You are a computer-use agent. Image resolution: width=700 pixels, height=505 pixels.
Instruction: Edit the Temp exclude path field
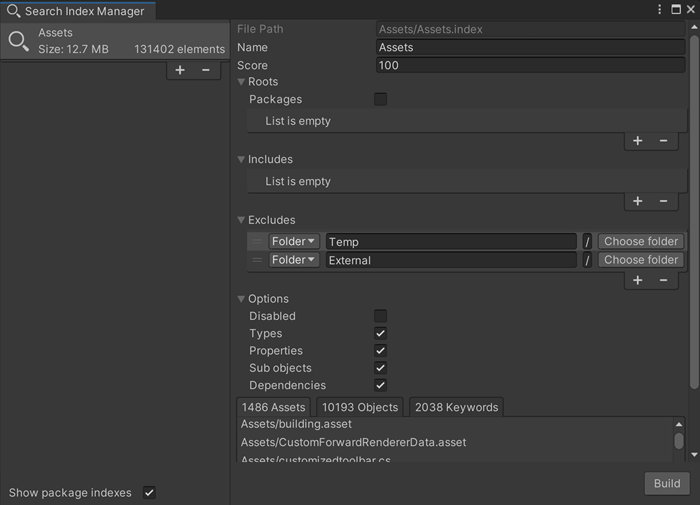tap(451, 242)
